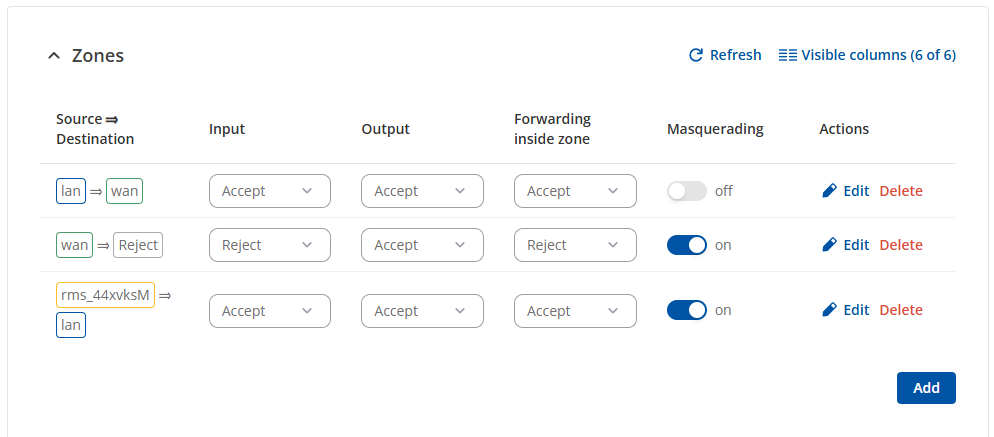This screenshot has width=994, height=437.
Task: Enable masquerading for lan to wan zone
Action: pyautogui.click(x=686, y=191)
